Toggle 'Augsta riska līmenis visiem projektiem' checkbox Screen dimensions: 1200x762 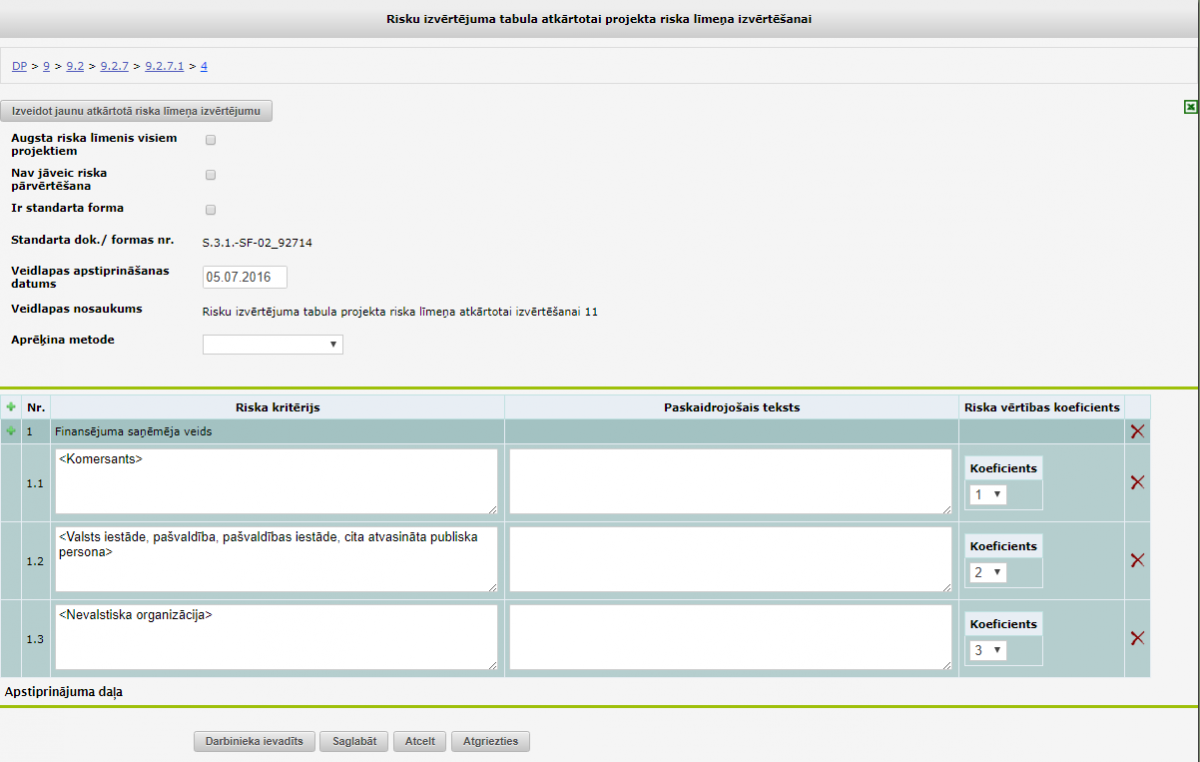[211, 140]
